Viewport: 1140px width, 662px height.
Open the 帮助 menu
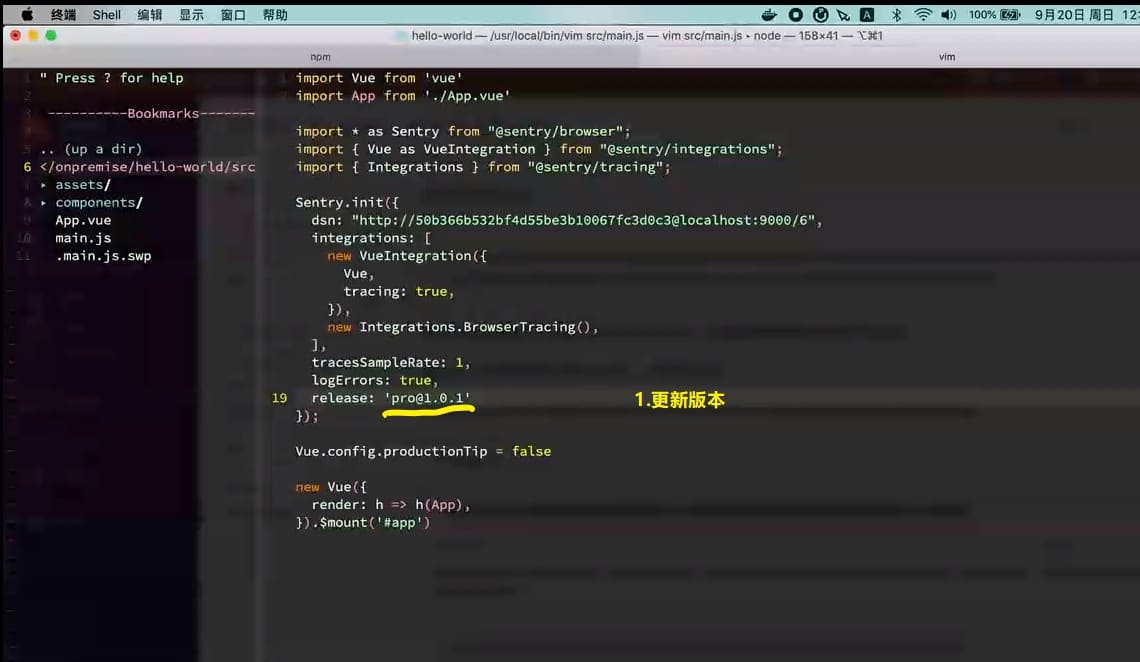(x=275, y=15)
